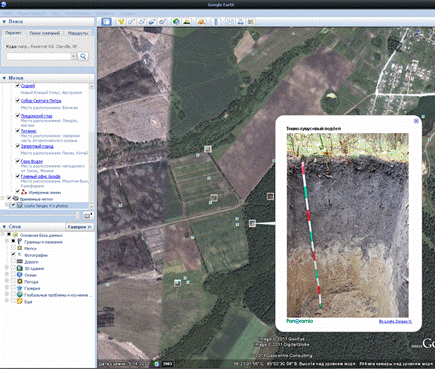Expand the Границы и названия layer node
This screenshot has height=369, width=435.
tap(7, 241)
